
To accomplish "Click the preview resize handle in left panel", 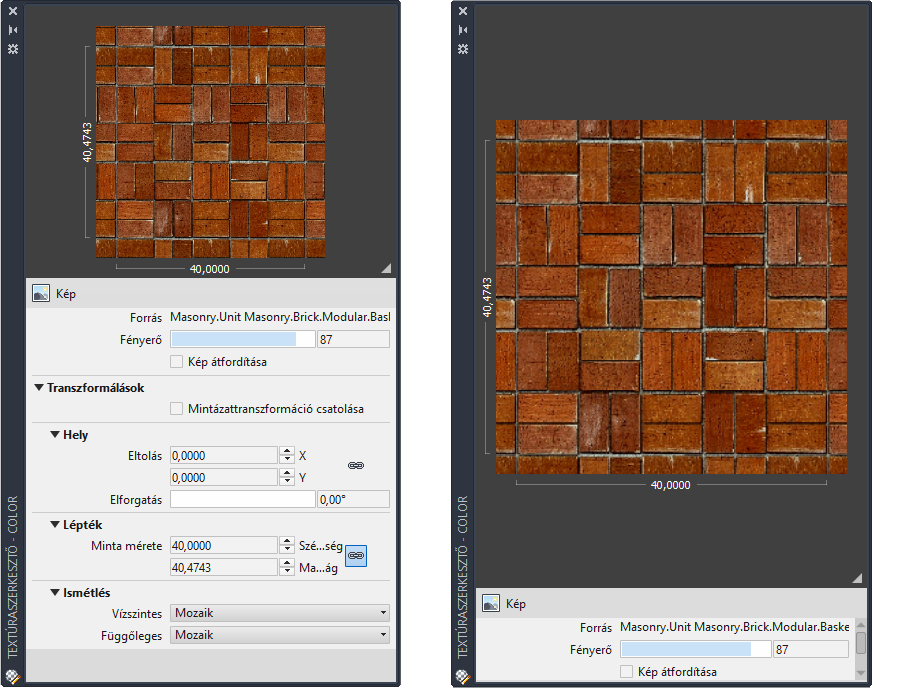I will (386, 267).
